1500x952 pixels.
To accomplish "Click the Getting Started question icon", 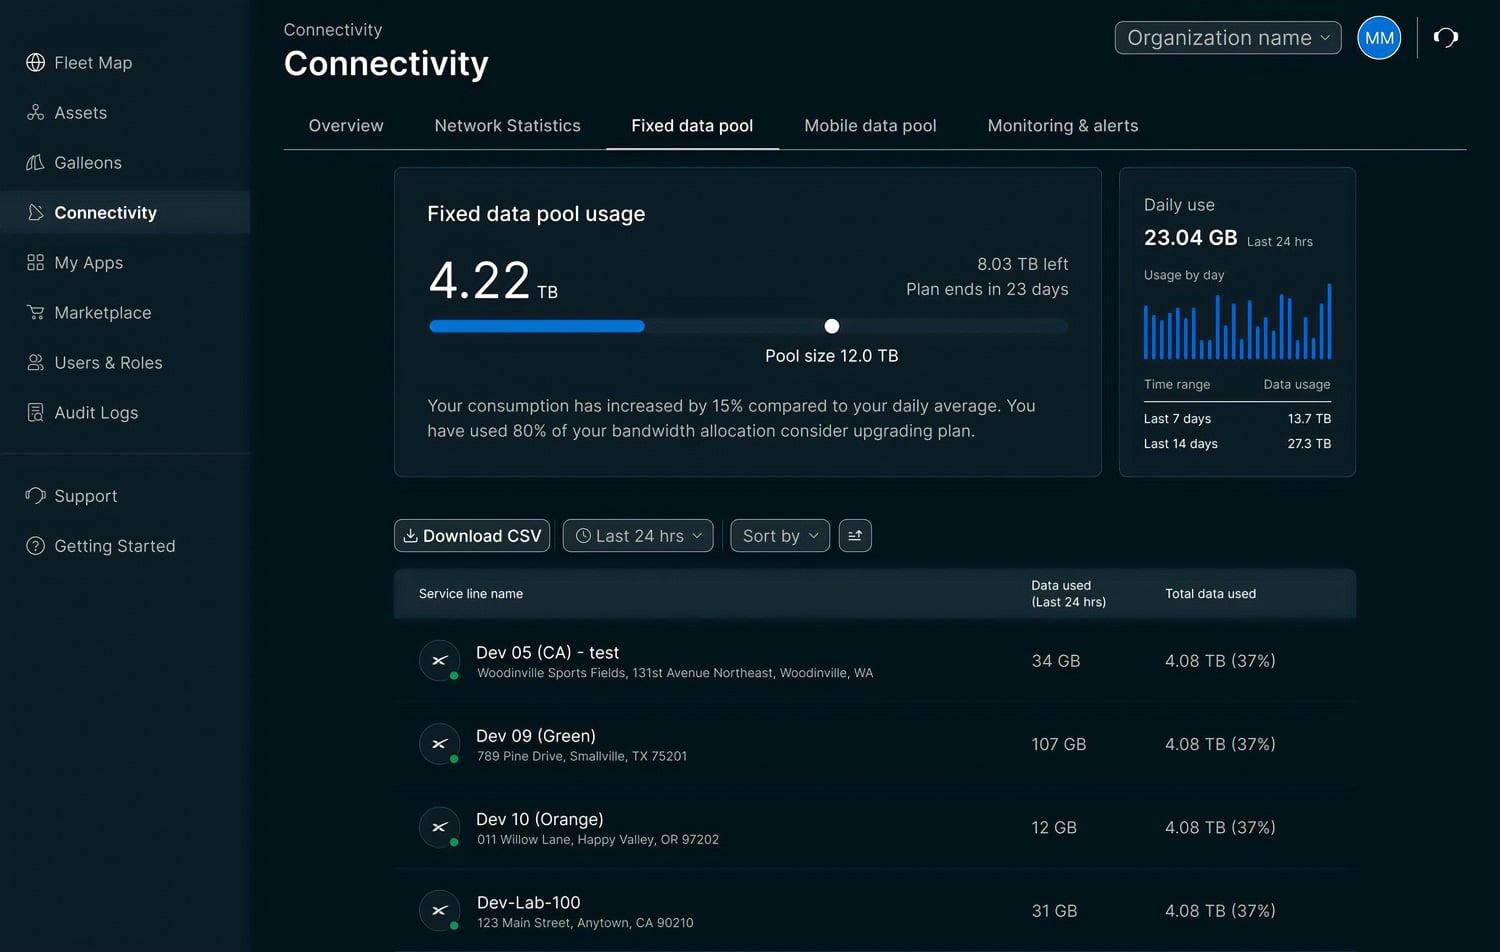I will point(35,546).
